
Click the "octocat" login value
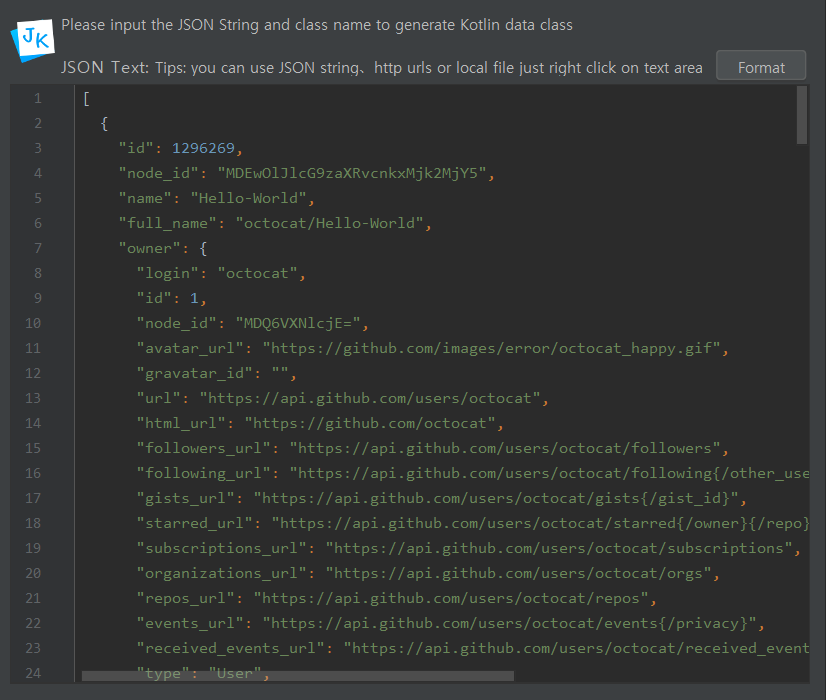(x=257, y=273)
